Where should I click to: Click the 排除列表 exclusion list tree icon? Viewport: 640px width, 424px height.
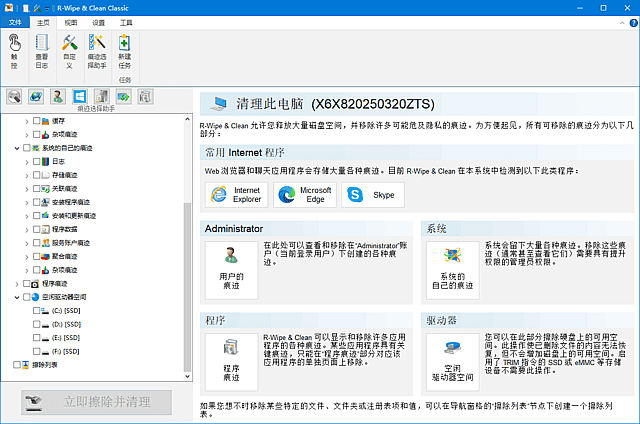[26, 364]
